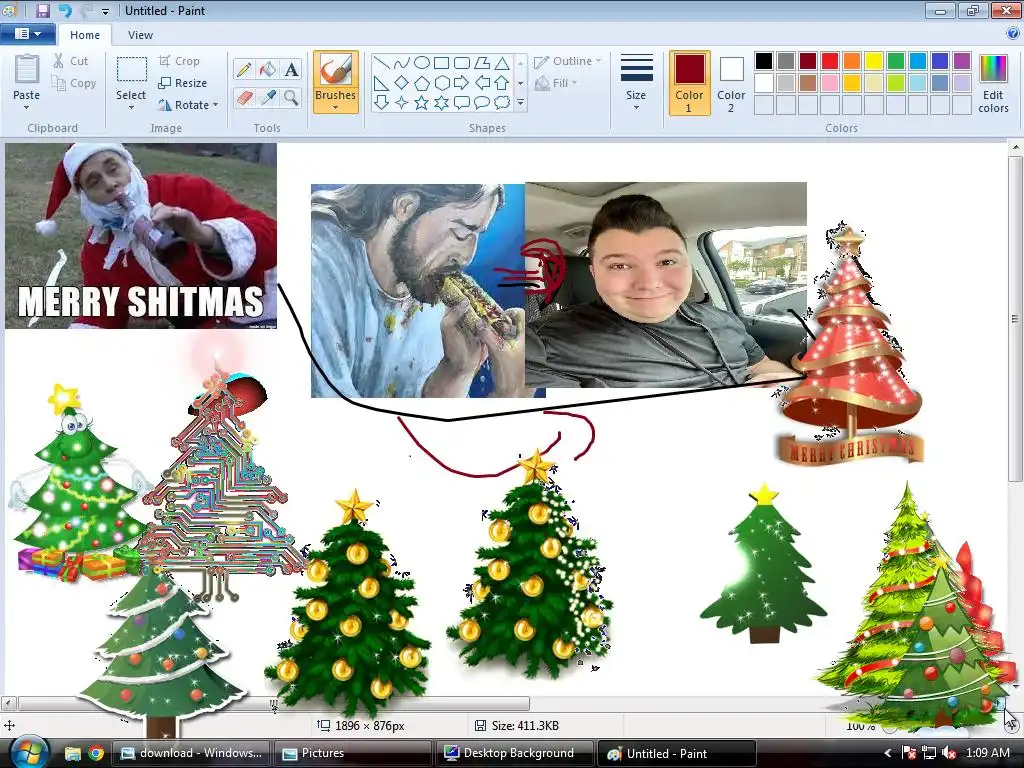Open the Rotate dropdown
Screen dimensions: 1024x768
click(x=188, y=104)
